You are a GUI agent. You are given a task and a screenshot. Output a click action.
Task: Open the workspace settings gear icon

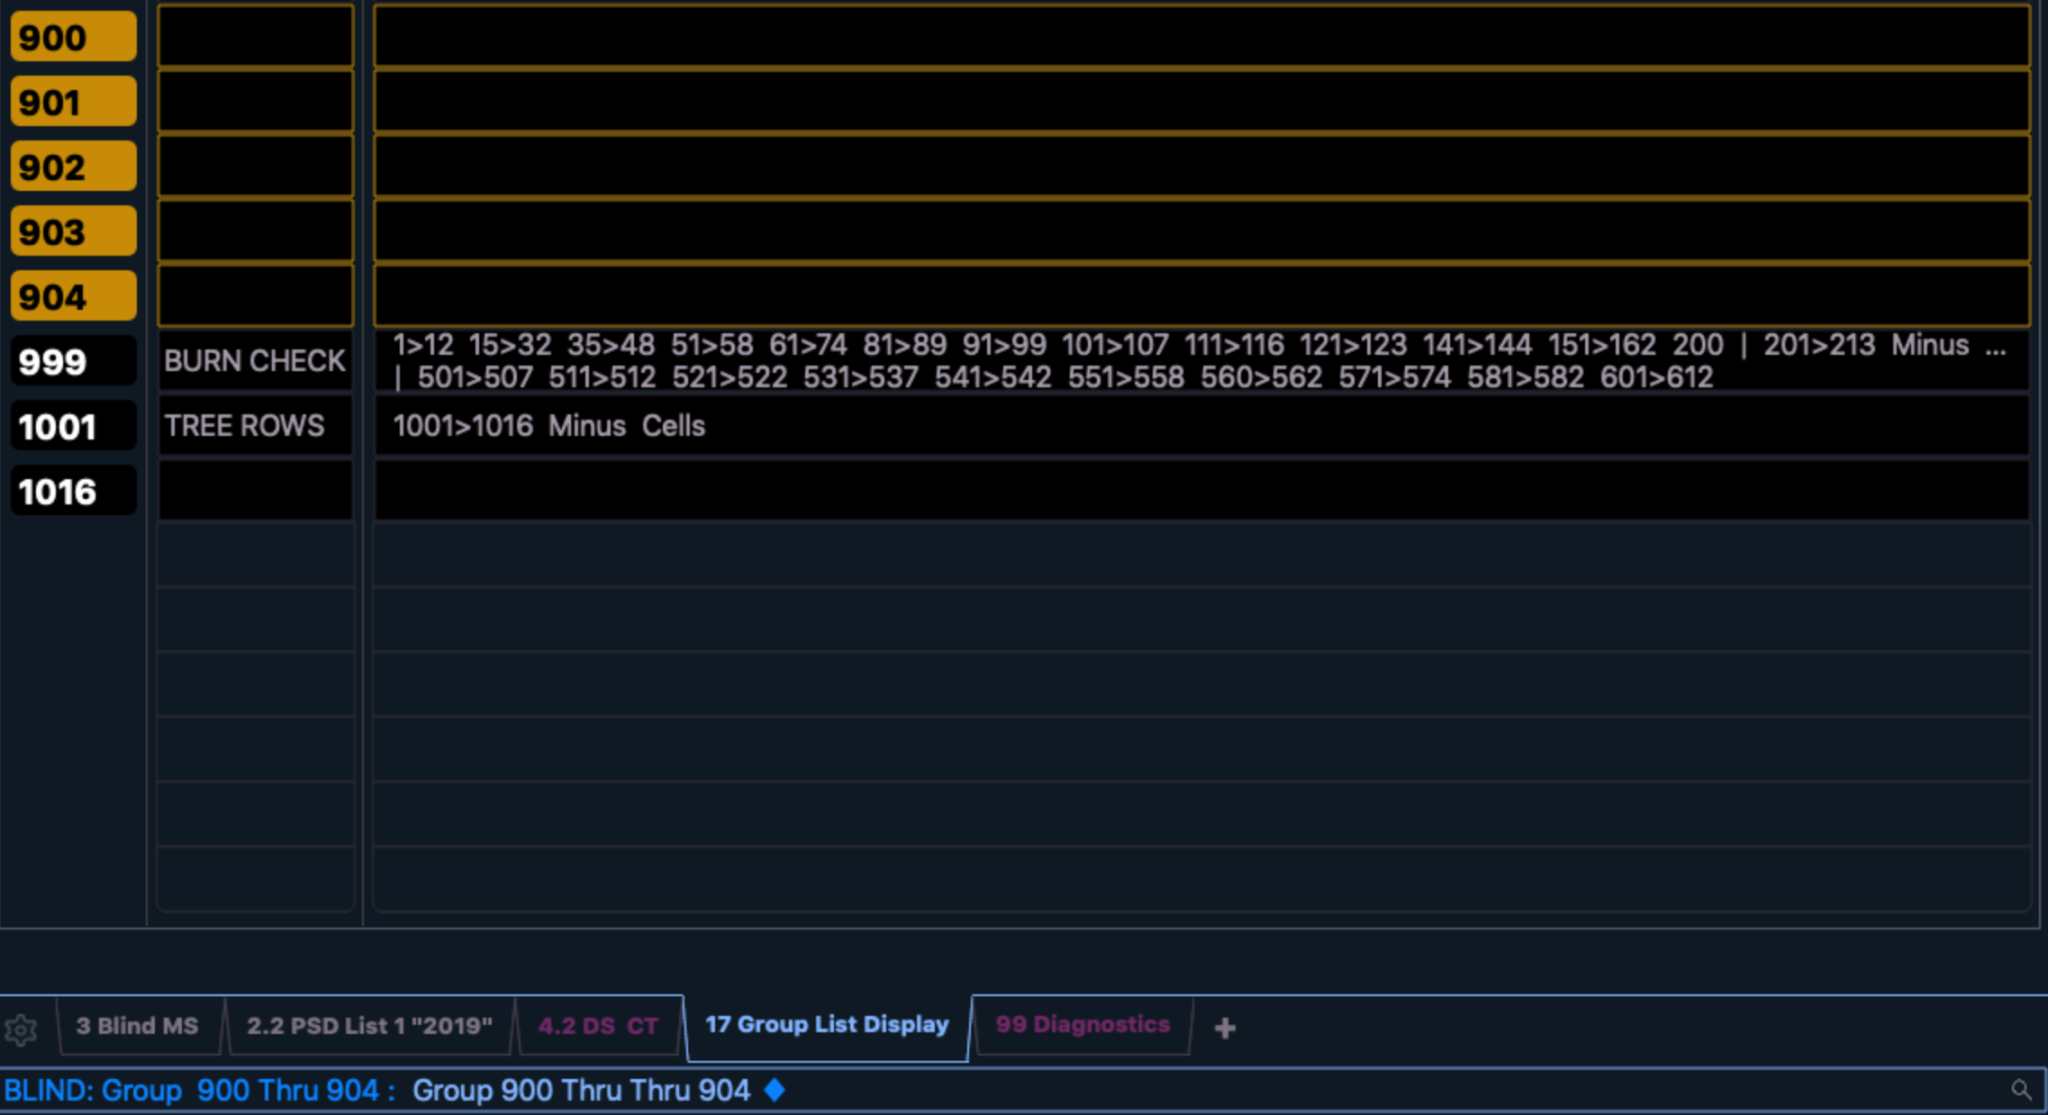20,1028
